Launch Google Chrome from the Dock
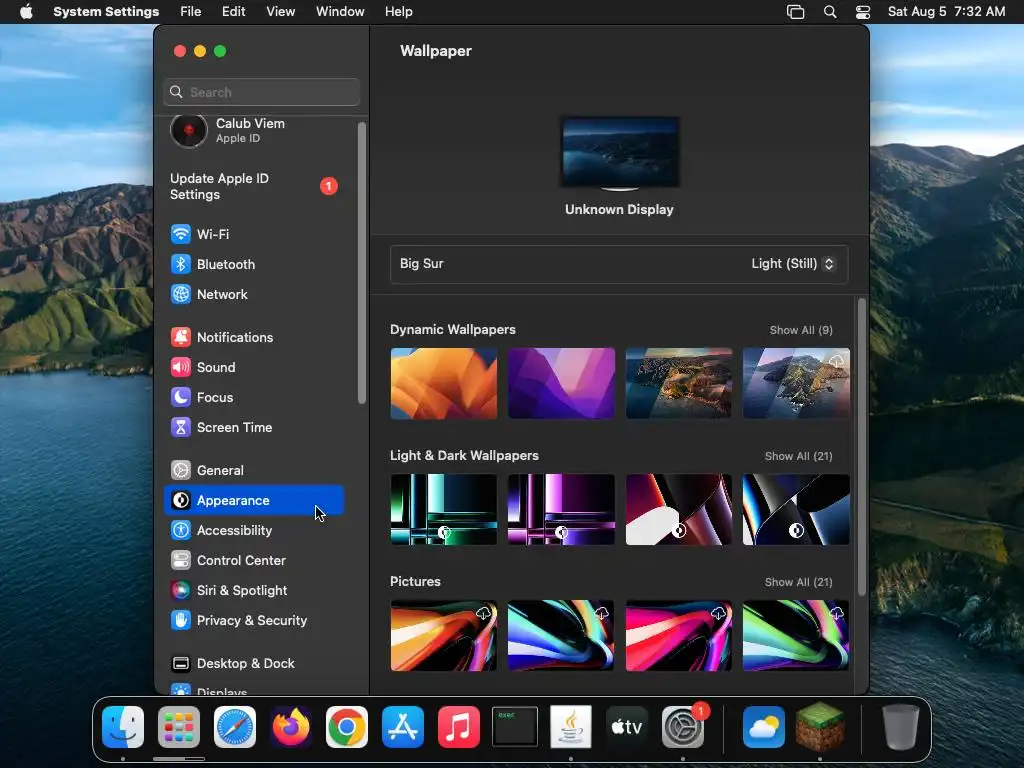The width and height of the screenshot is (1024, 768). (x=347, y=727)
